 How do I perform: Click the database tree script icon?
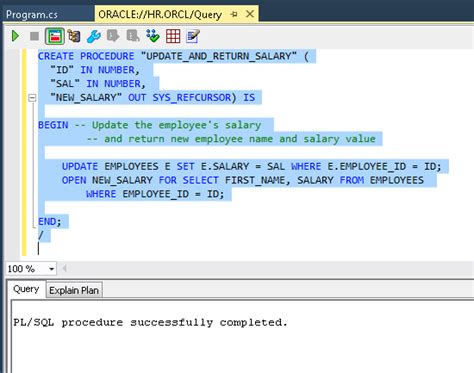74,36
